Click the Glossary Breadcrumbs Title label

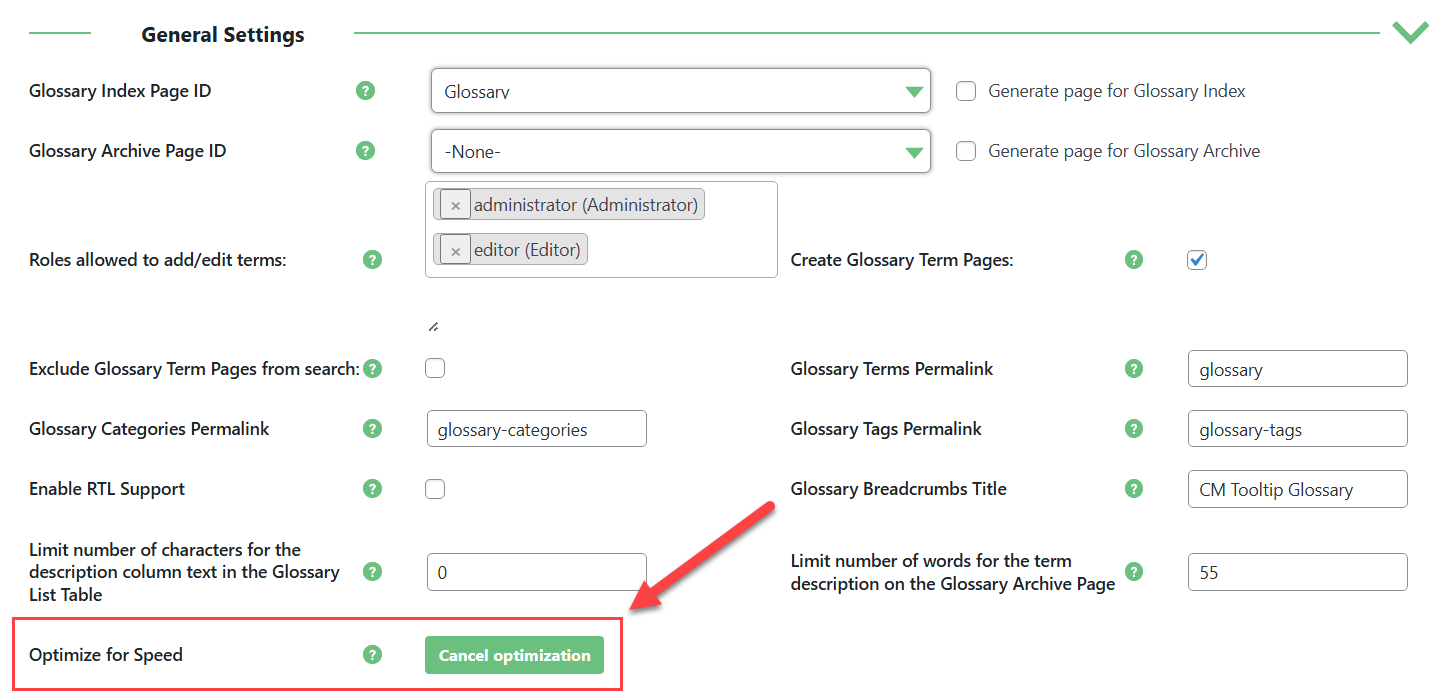point(899,489)
